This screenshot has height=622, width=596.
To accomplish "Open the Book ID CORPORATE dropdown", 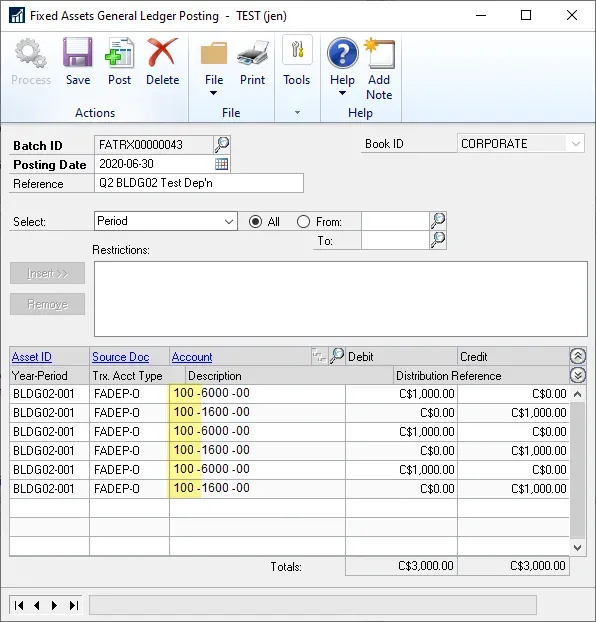I will click(576, 144).
